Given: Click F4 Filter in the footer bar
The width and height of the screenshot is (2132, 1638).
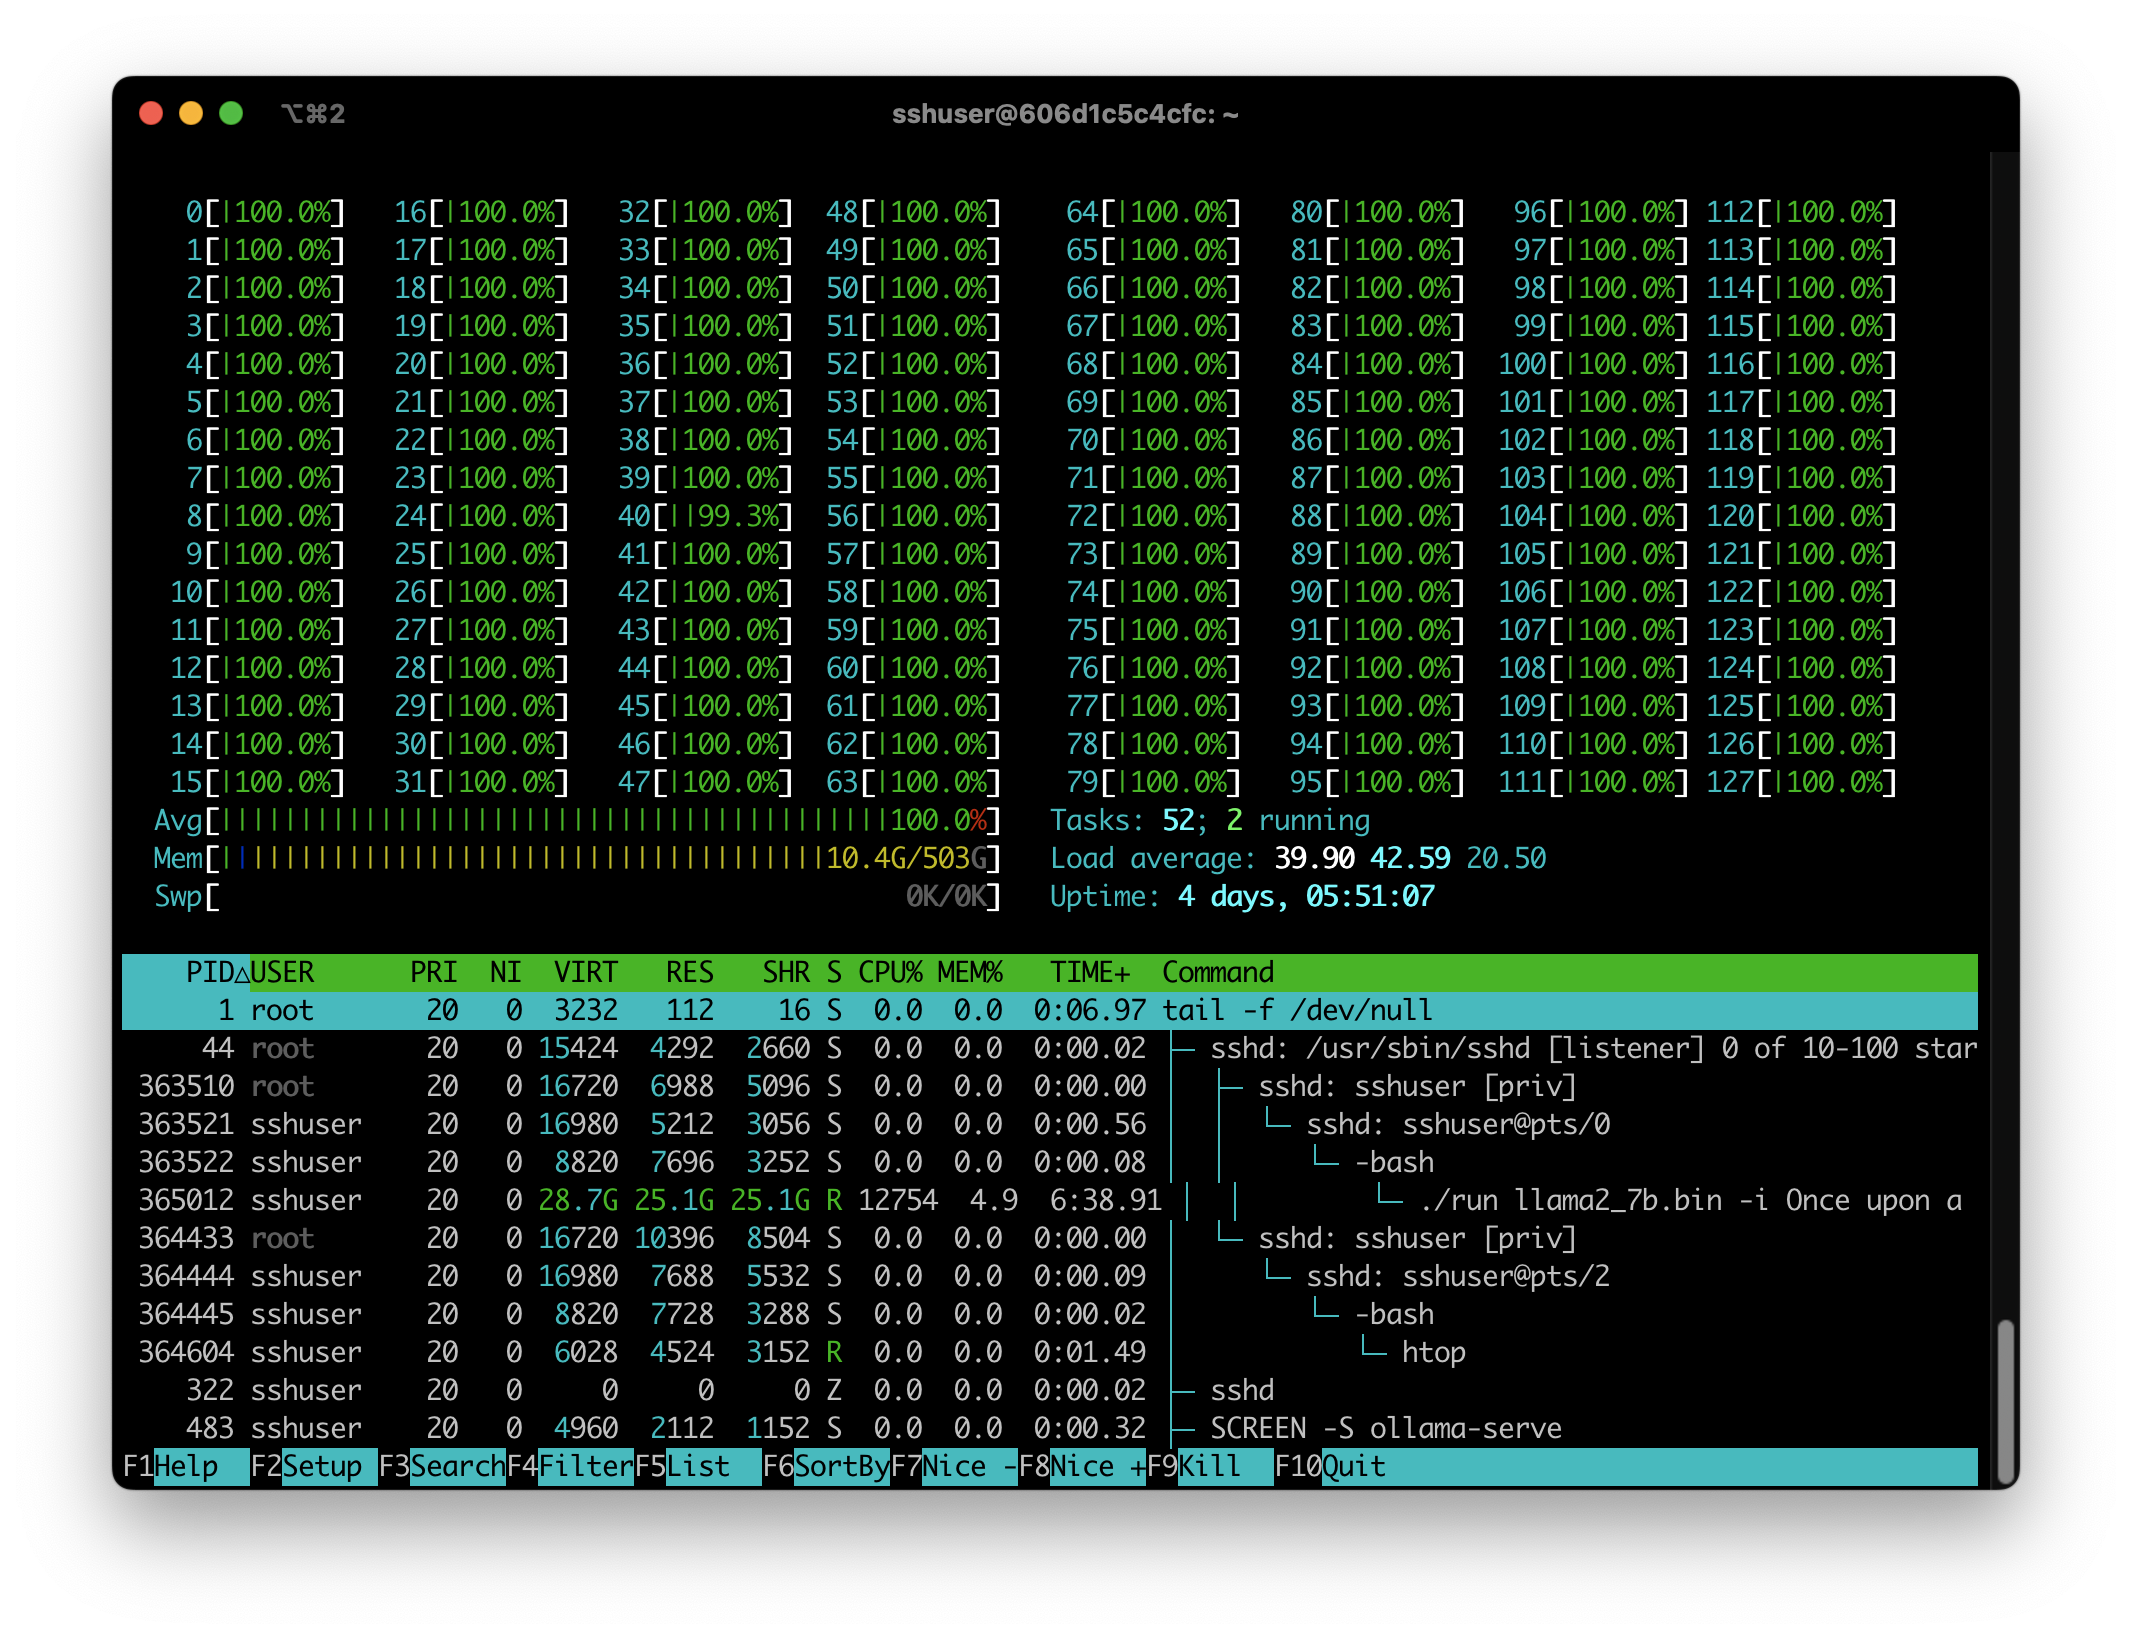Looking at the screenshot, I should 569,1466.
